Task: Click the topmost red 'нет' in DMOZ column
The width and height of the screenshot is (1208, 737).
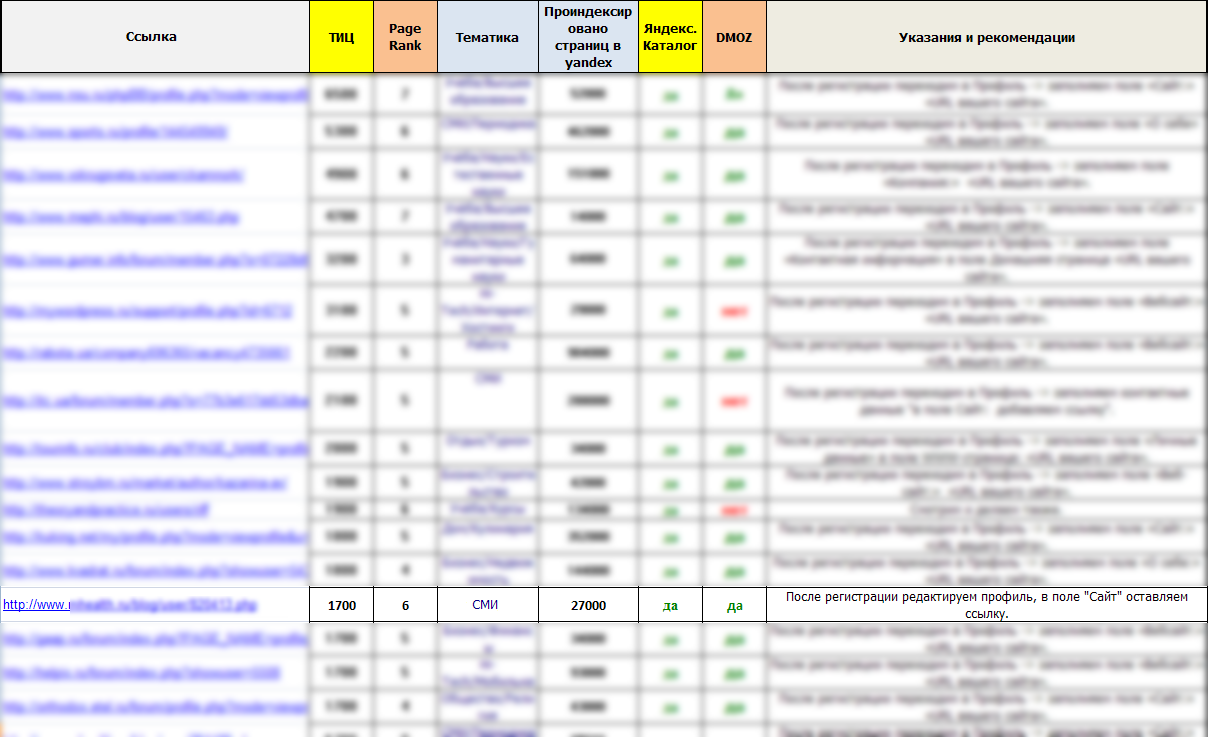Action: (x=734, y=311)
